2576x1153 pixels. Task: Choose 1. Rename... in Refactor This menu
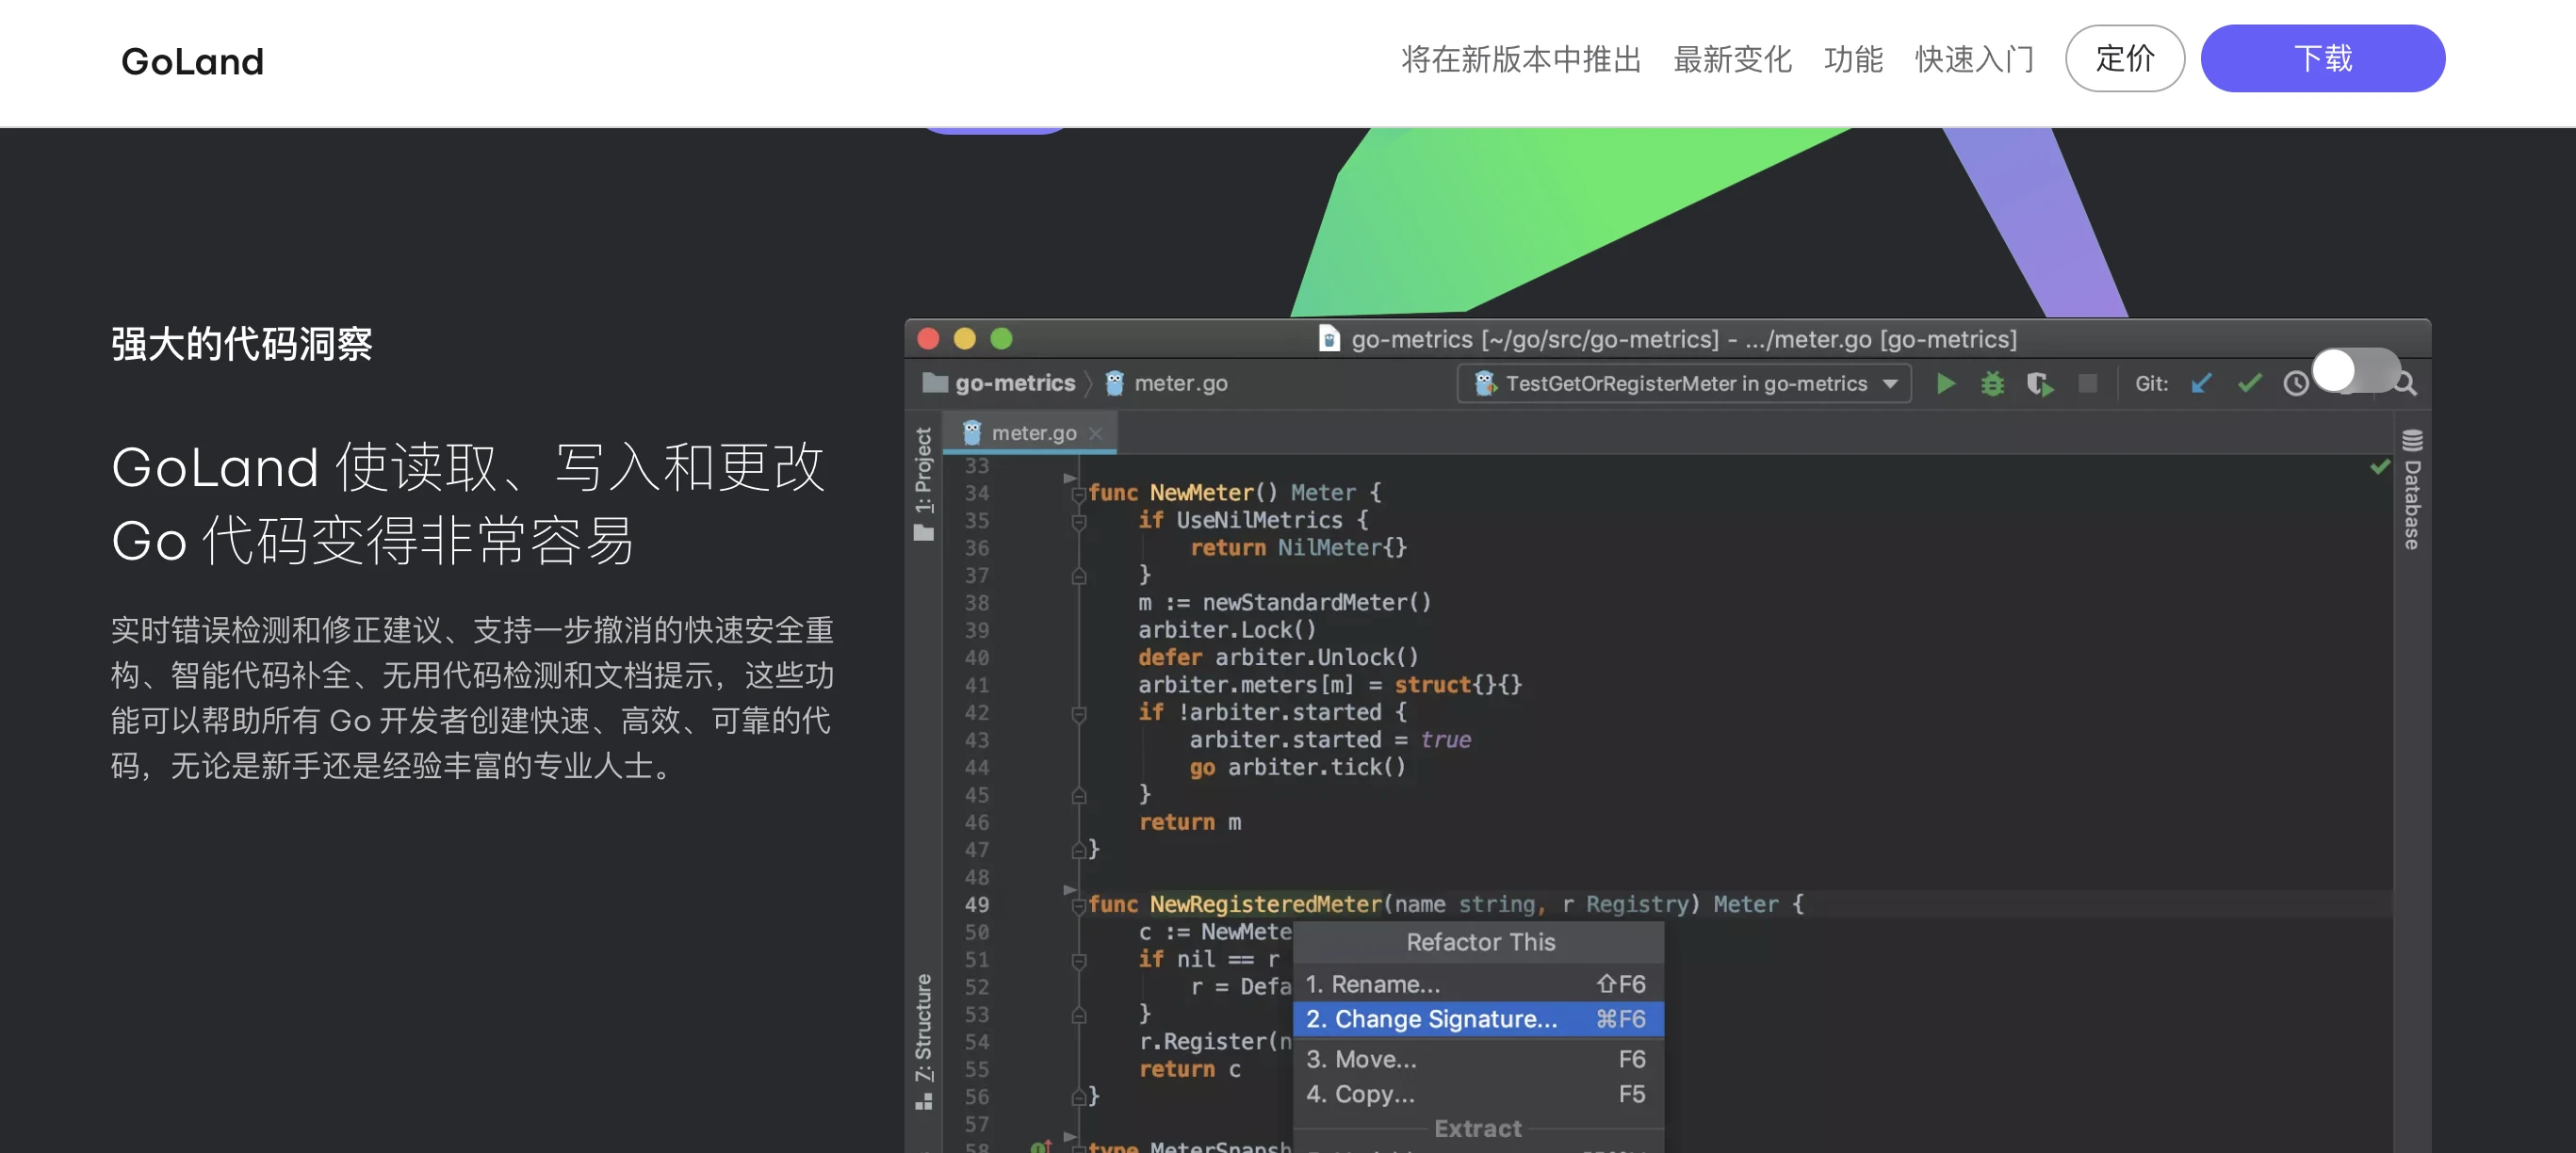(x=1477, y=984)
